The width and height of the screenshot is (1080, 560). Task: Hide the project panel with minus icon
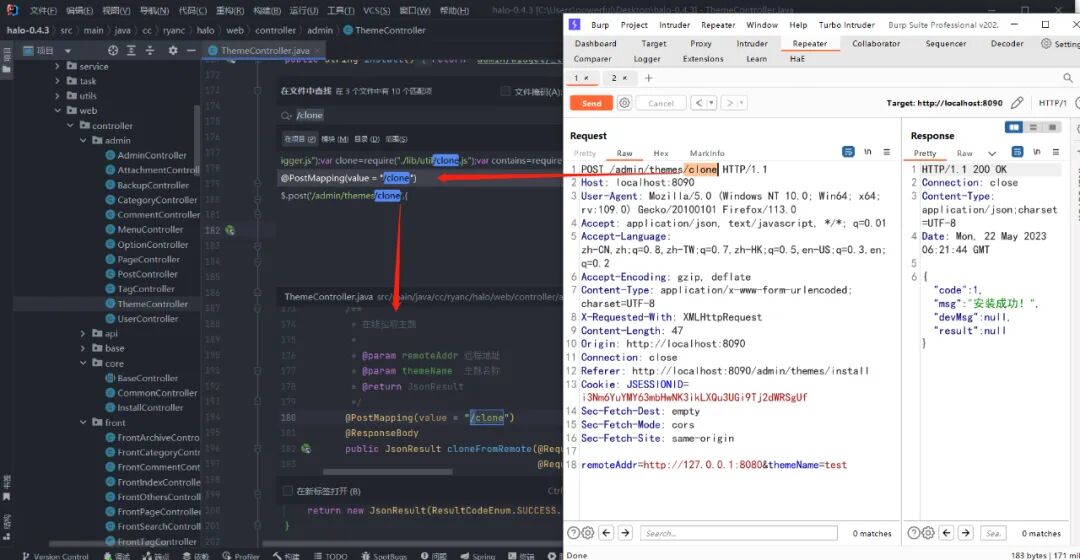click(191, 50)
